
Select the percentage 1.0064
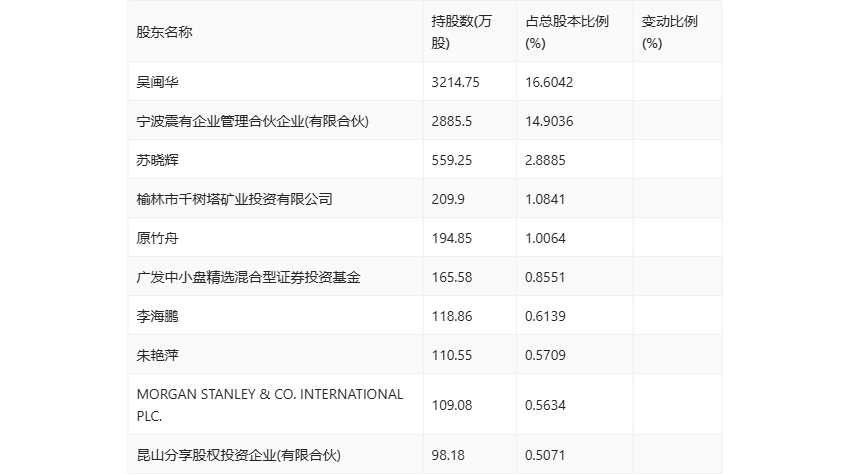point(545,238)
